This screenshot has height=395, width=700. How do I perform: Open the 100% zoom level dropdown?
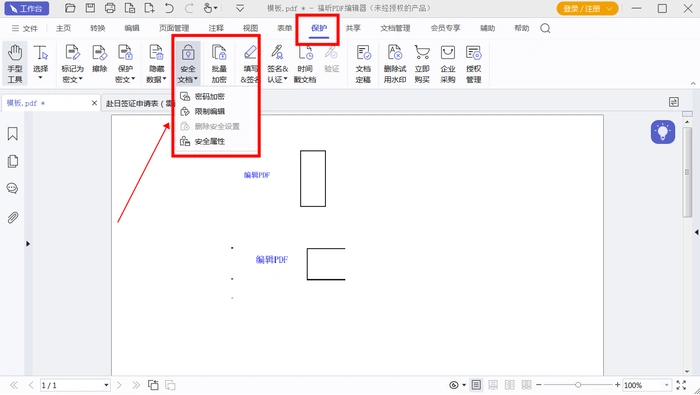click(x=667, y=385)
